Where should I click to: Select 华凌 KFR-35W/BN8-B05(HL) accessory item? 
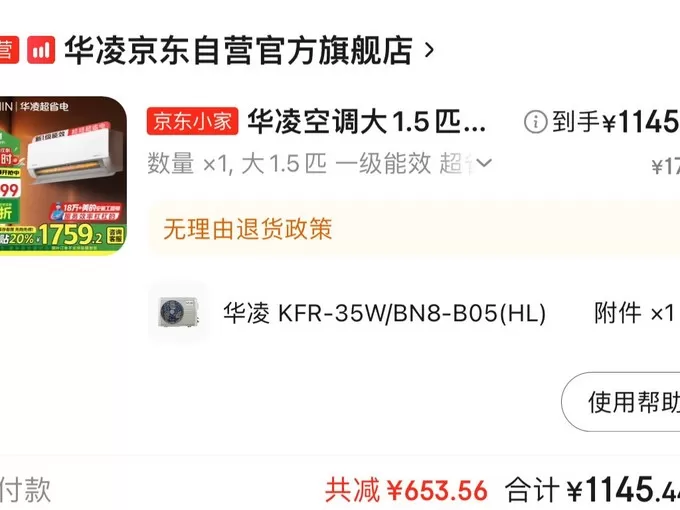[384, 313]
